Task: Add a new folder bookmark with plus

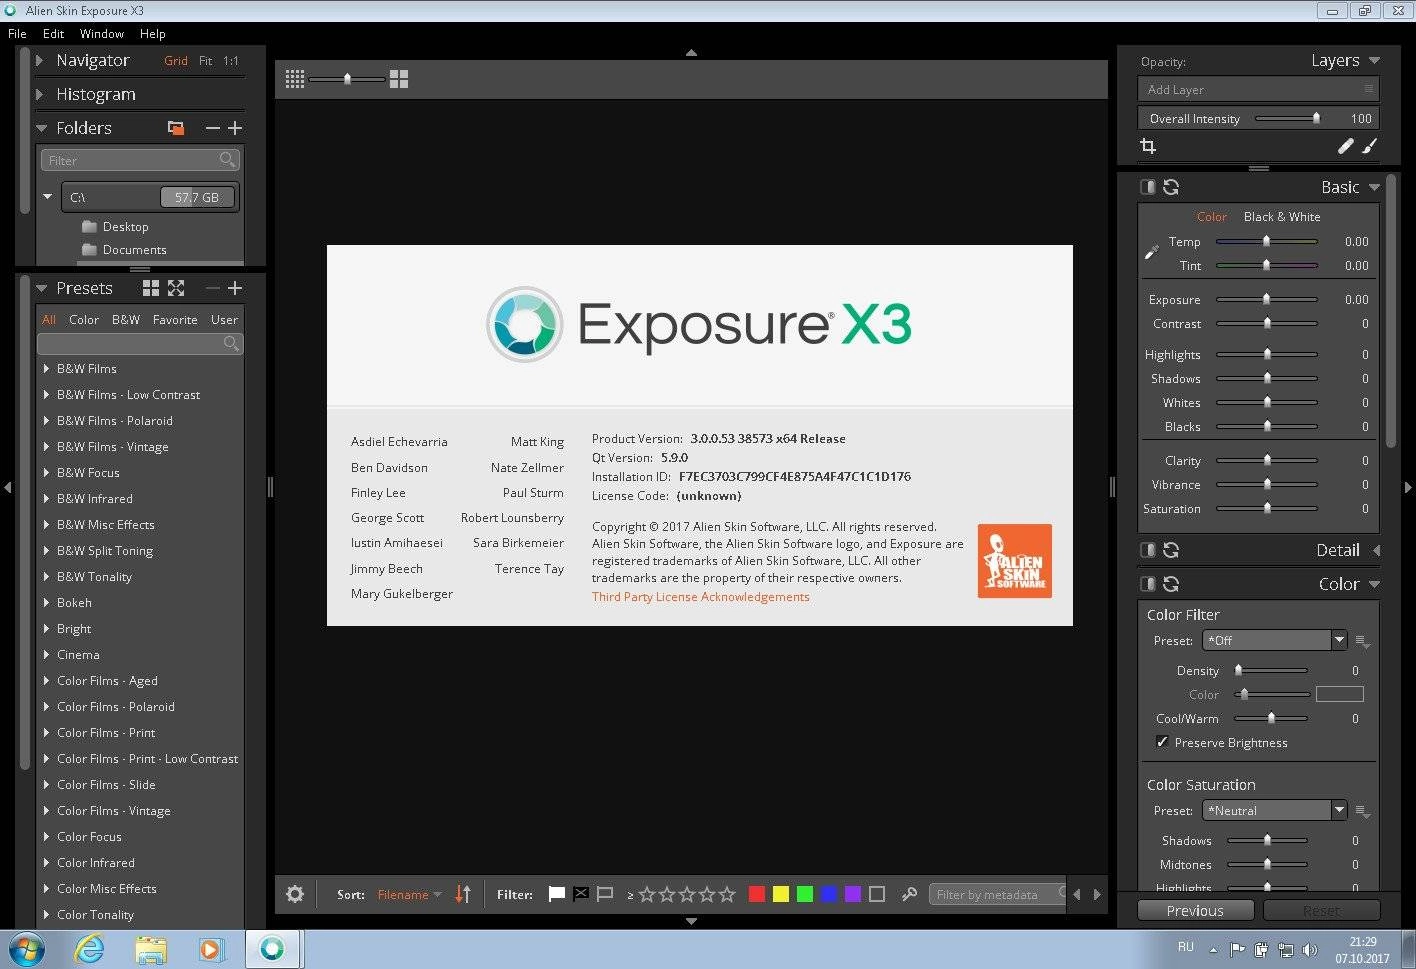Action: click(235, 128)
